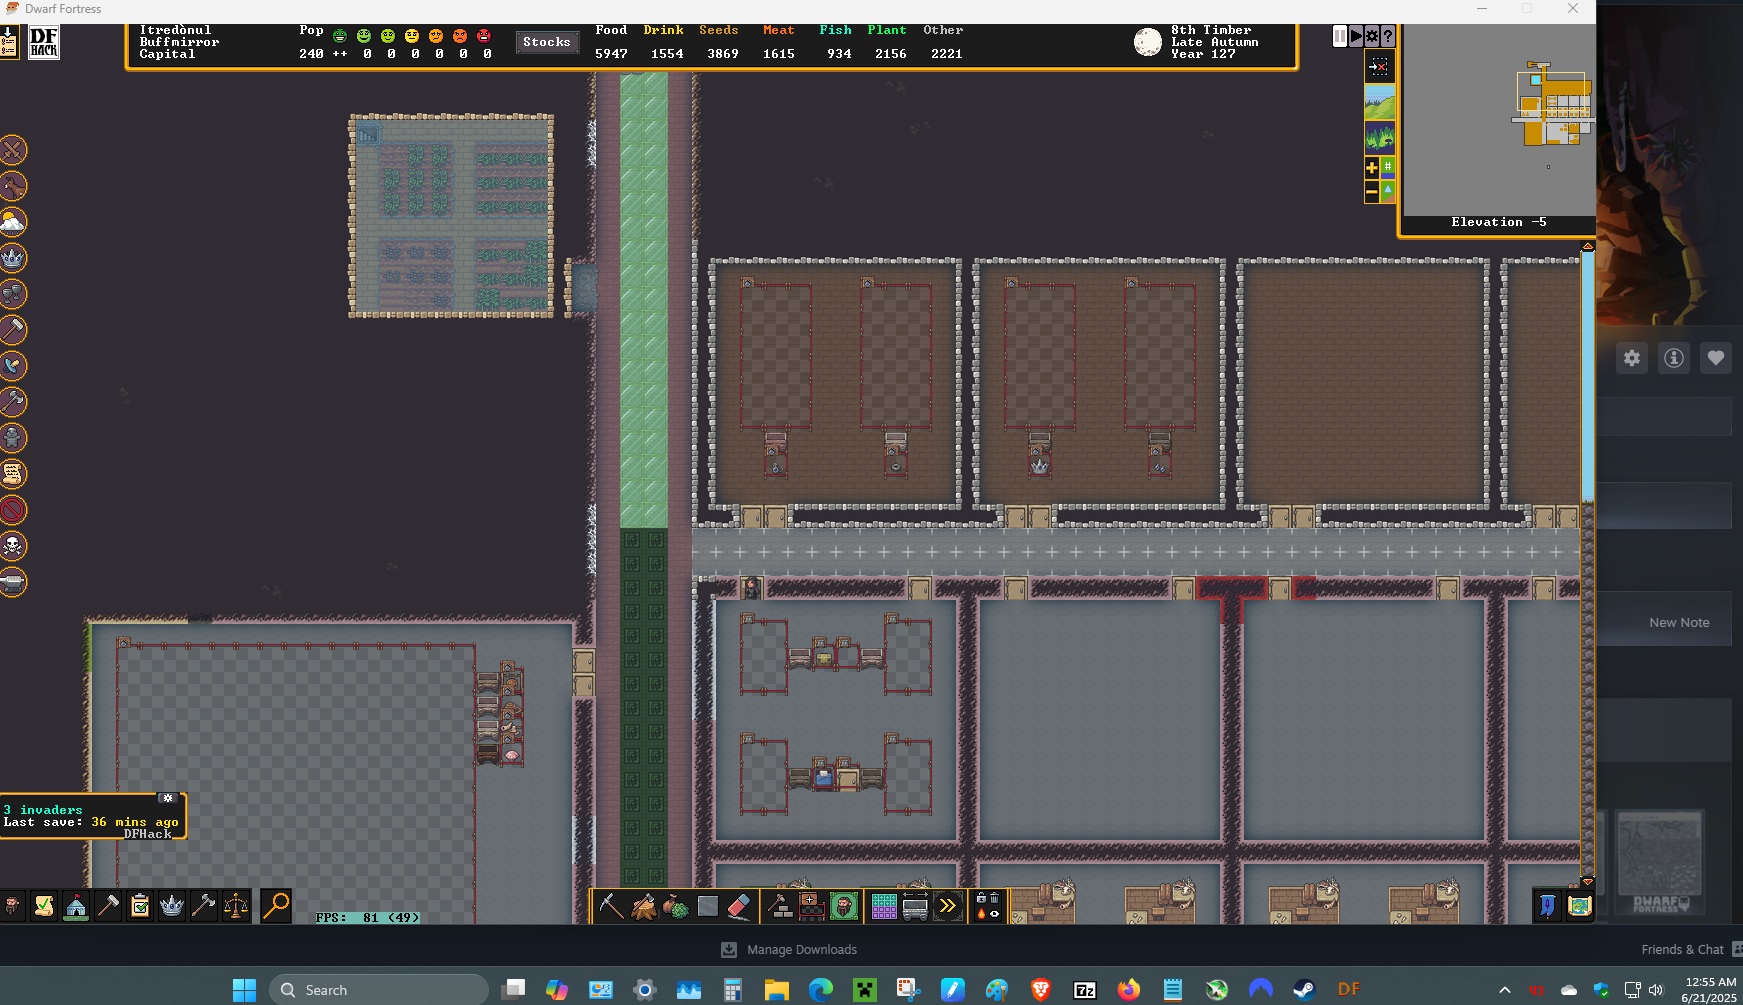Click the recenter dashed-box icon above minimap
The width and height of the screenshot is (1743, 1005).
(x=1380, y=67)
